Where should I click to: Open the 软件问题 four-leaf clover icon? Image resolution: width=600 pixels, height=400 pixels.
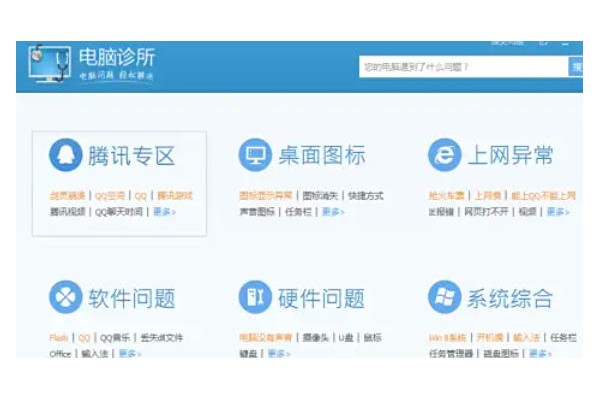pyautogui.click(x=65, y=297)
